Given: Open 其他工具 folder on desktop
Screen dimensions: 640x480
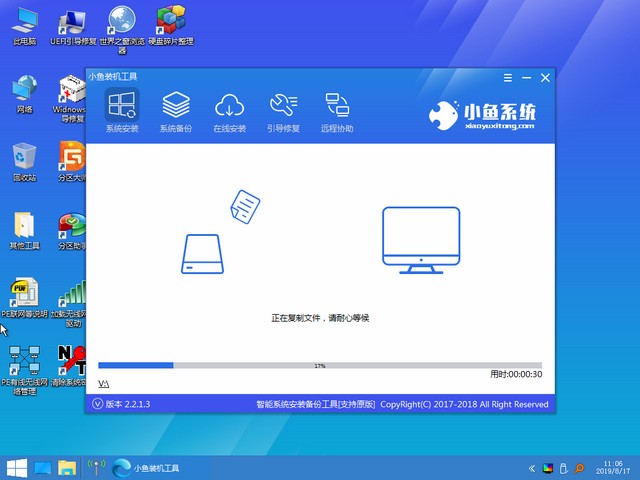Looking at the screenshot, I should point(24,228).
